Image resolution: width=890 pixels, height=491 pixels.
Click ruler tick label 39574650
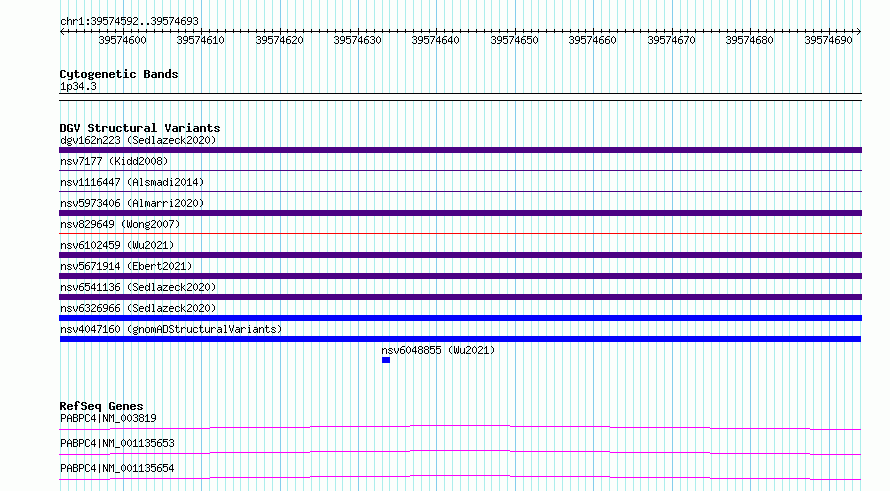(x=514, y=40)
